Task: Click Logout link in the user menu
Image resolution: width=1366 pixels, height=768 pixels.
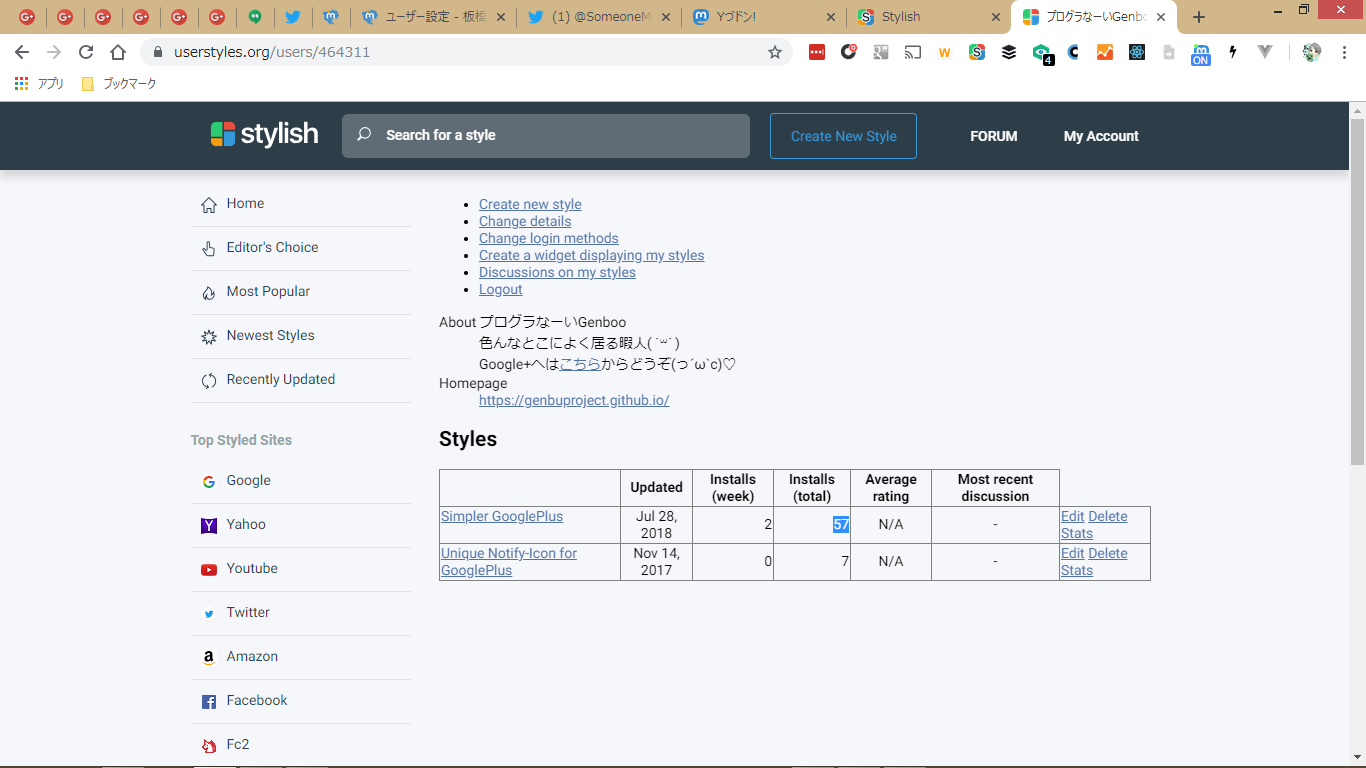Action: click(x=500, y=290)
